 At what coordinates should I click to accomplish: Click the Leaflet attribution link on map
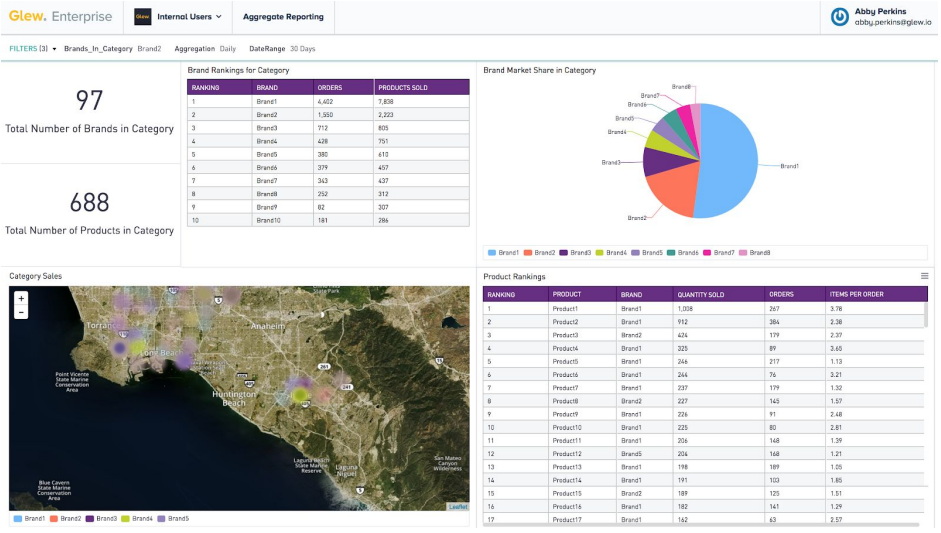click(x=457, y=507)
